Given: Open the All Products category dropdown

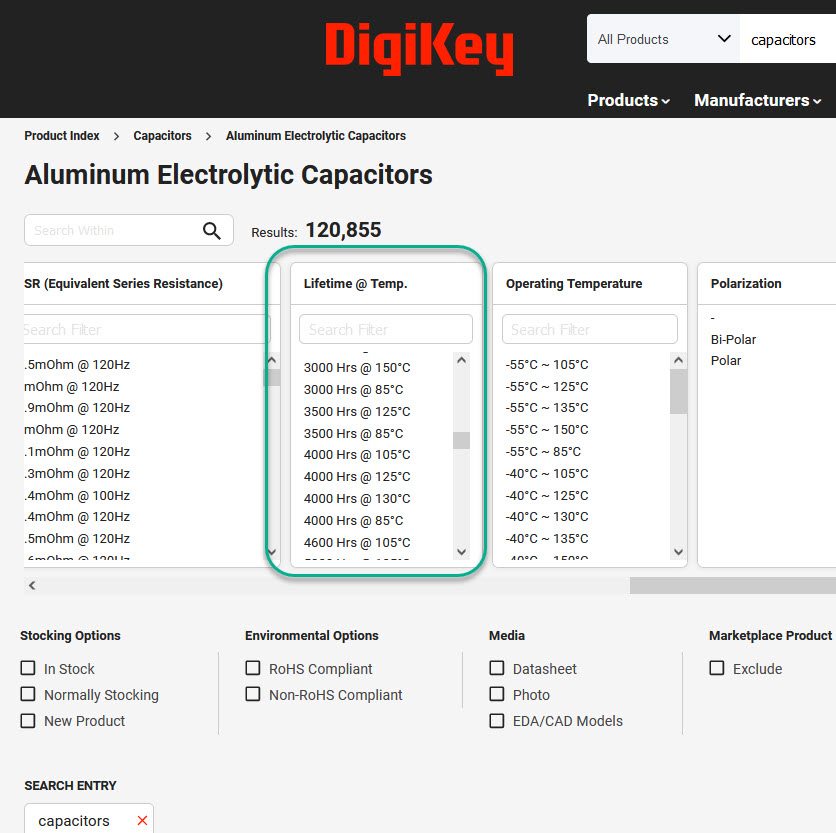Looking at the screenshot, I should tap(663, 39).
